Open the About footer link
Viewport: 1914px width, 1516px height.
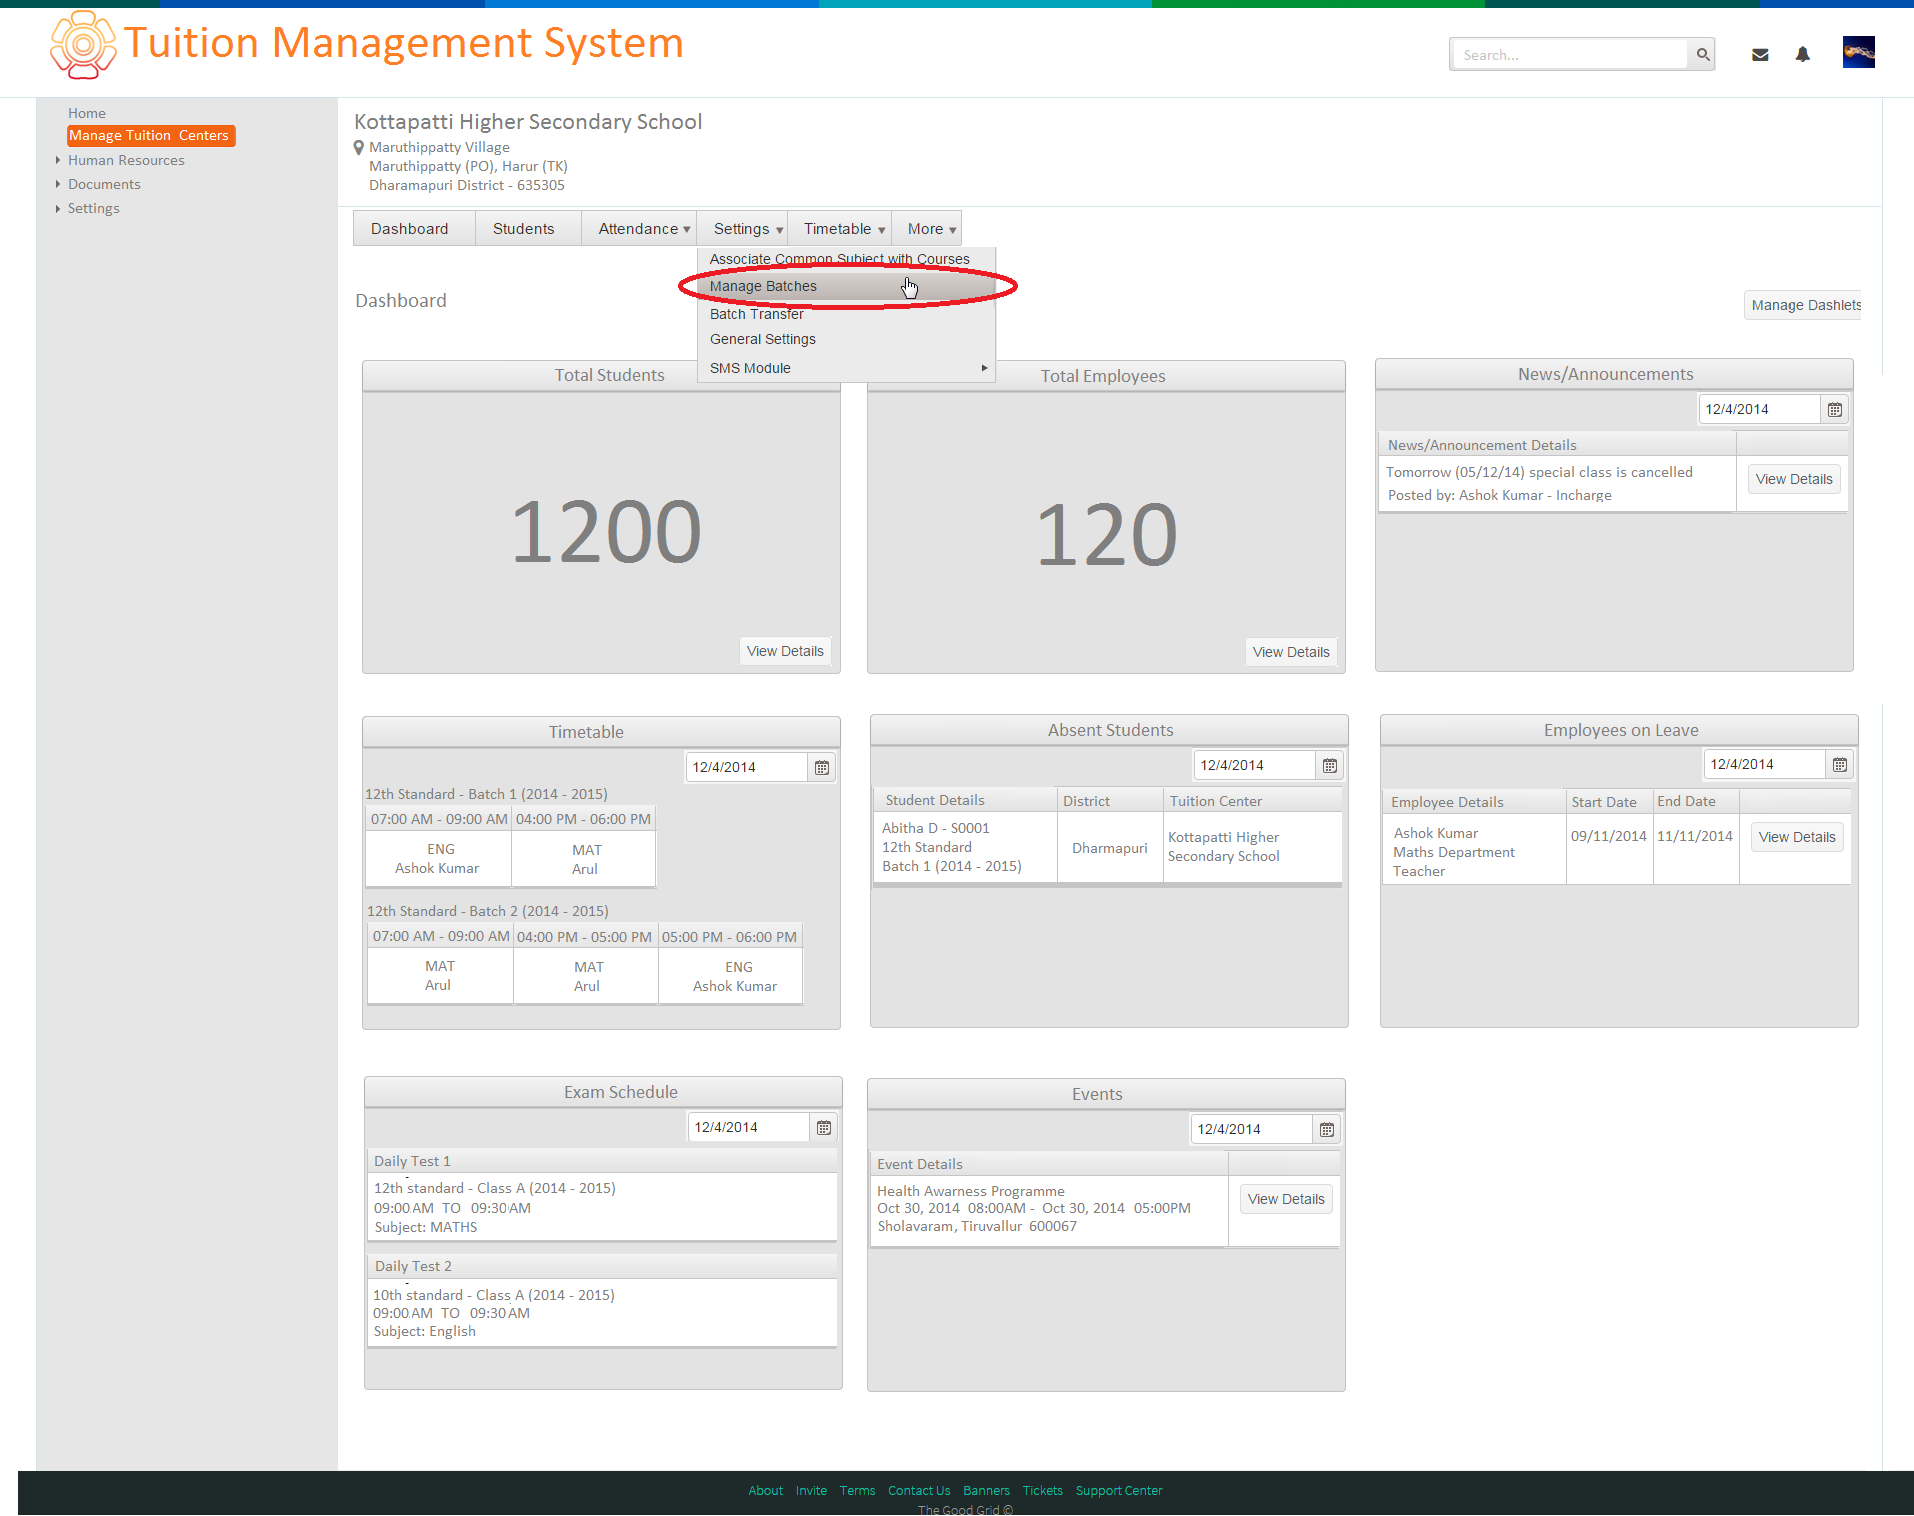(766, 1491)
